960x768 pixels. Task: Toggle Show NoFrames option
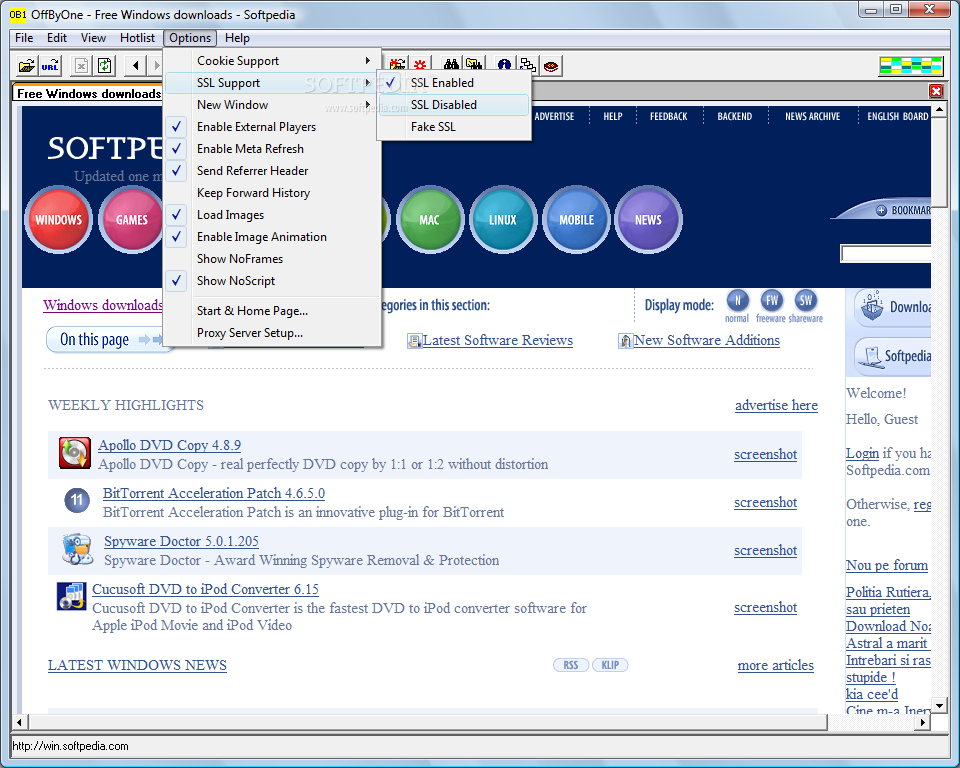coord(272,259)
